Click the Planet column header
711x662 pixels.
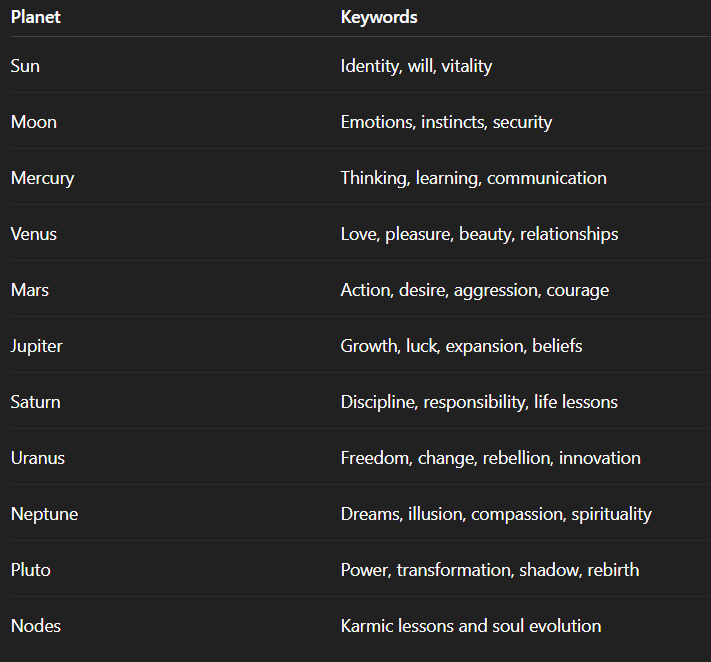click(36, 17)
